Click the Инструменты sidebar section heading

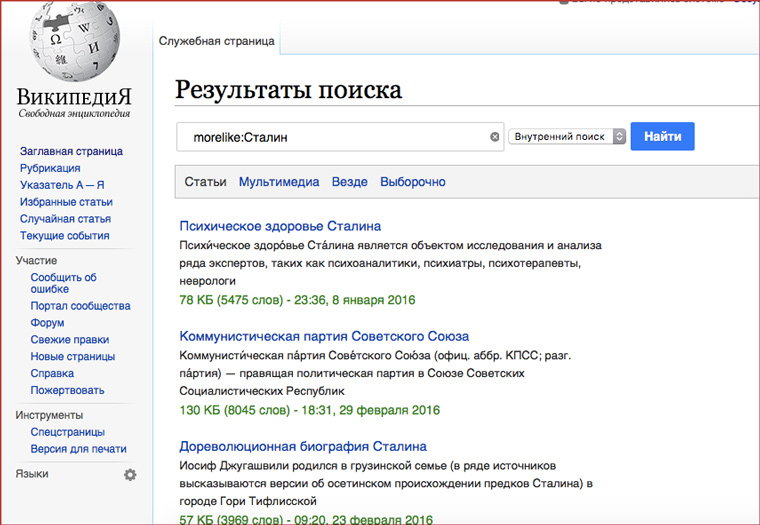coord(49,415)
